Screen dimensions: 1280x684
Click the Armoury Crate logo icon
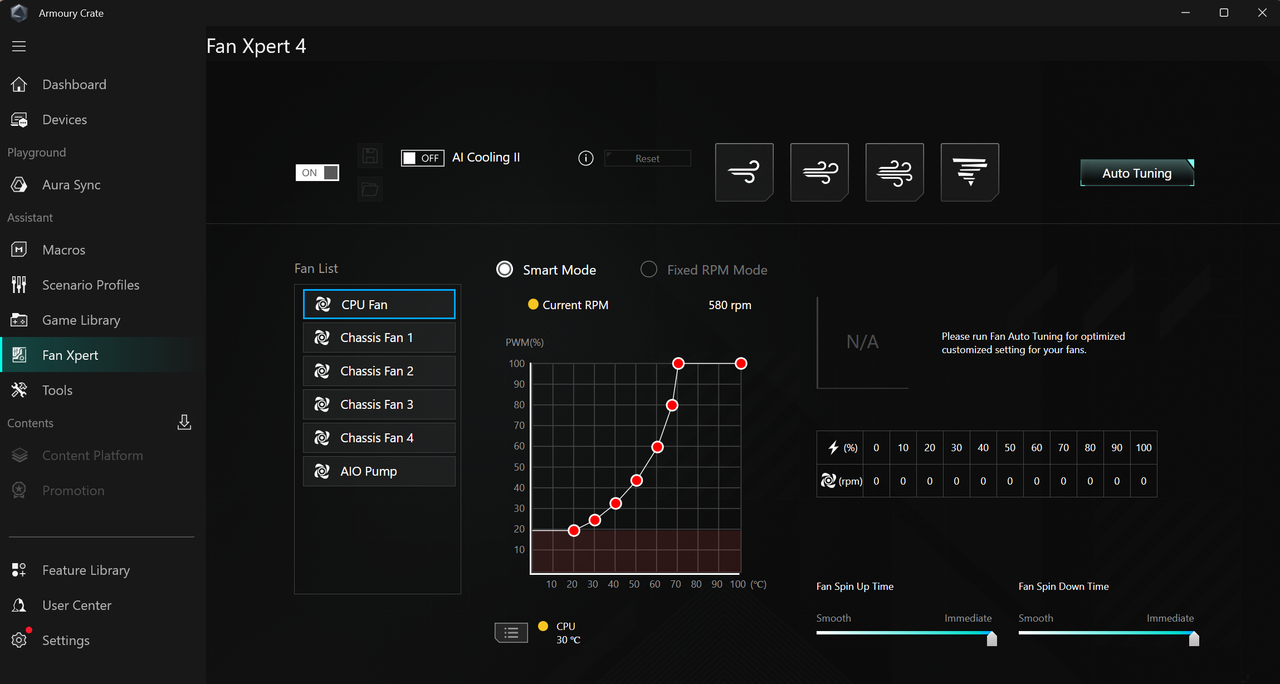18,13
